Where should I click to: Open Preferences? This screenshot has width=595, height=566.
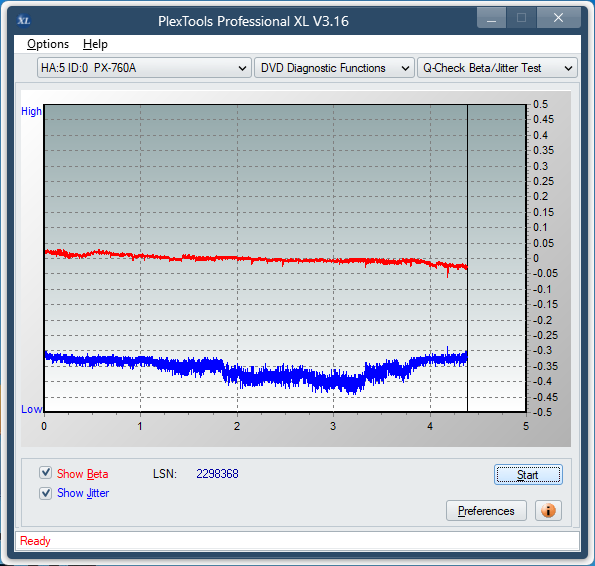pyautogui.click(x=486, y=511)
